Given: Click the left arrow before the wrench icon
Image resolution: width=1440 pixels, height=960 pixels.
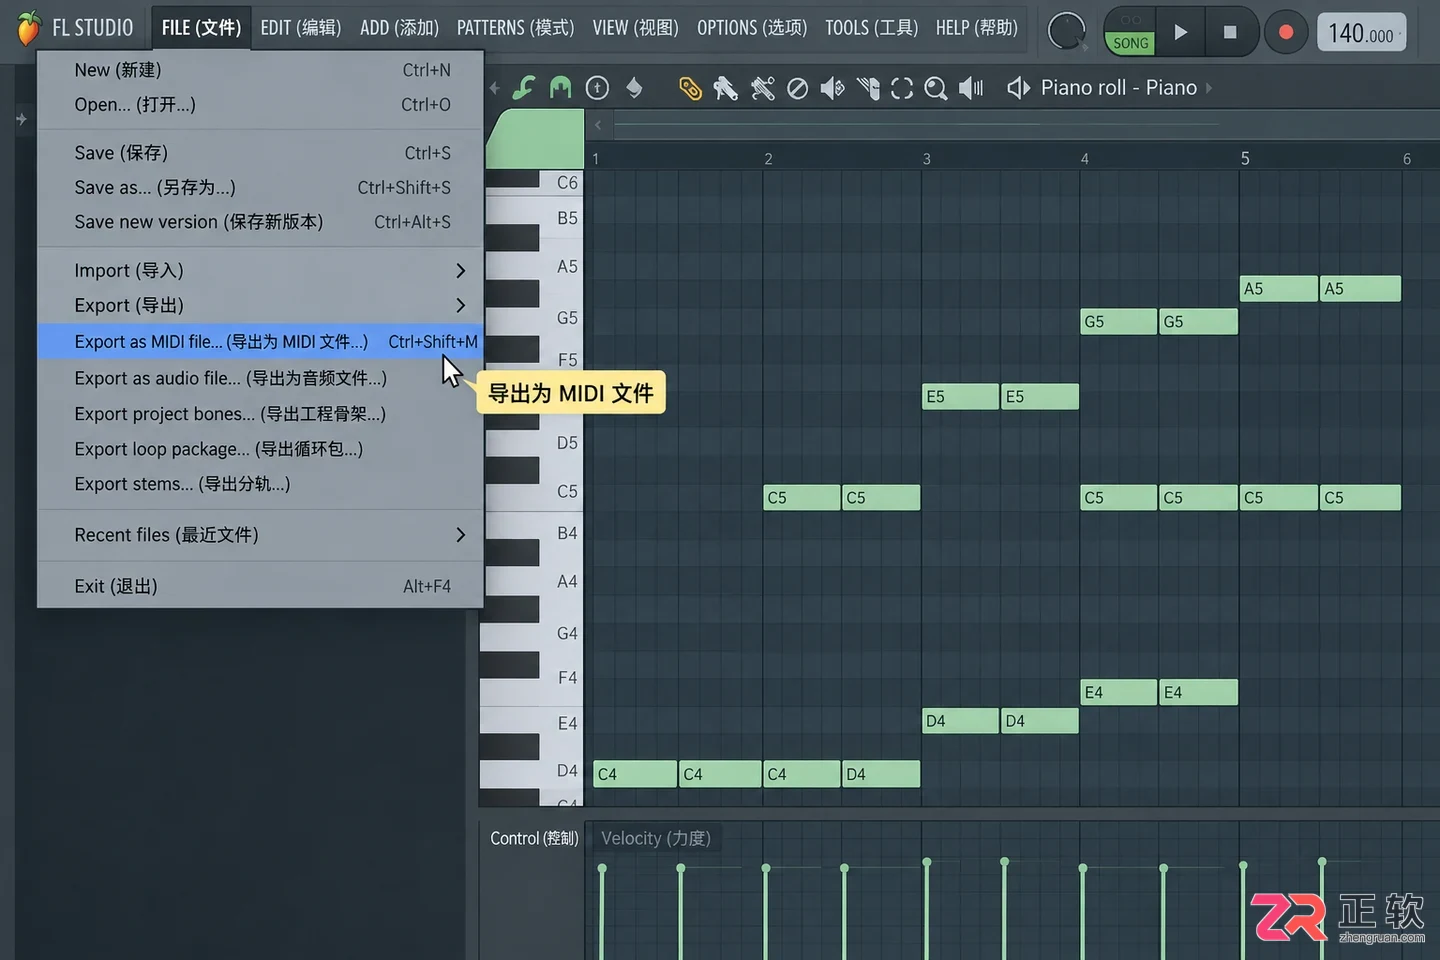Looking at the screenshot, I should [494, 88].
